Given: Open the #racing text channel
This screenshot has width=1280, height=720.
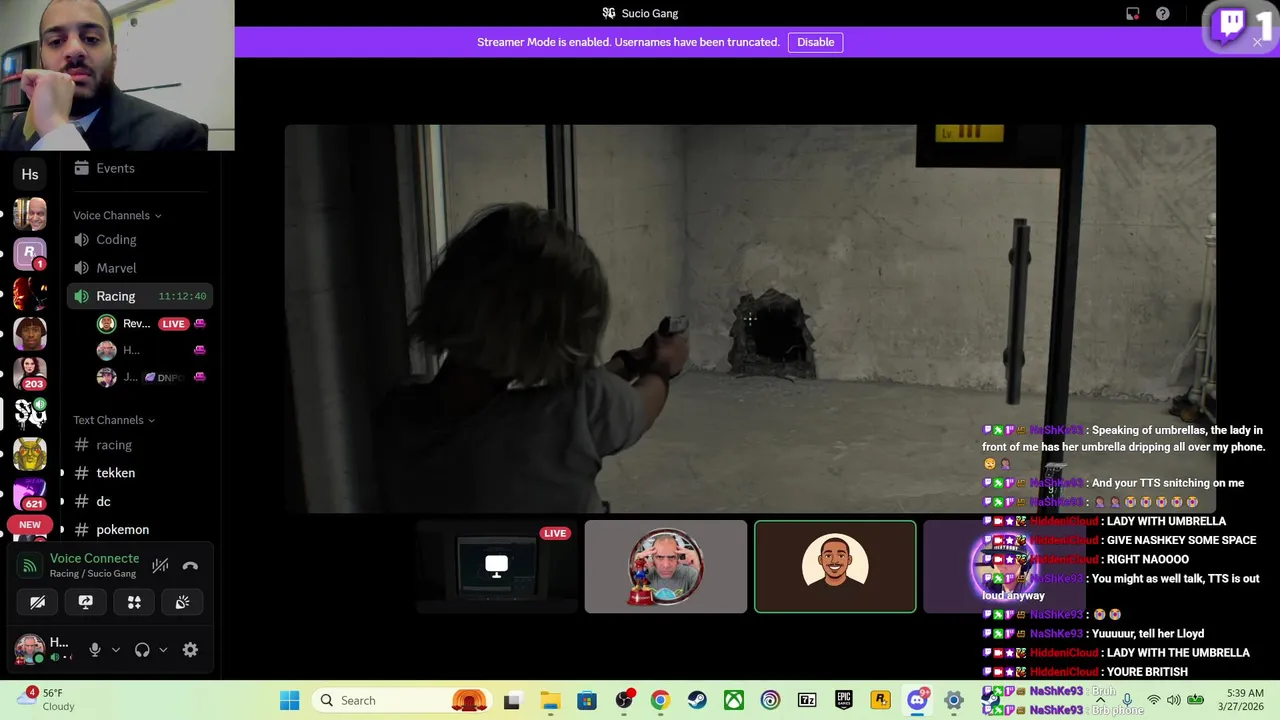Looking at the screenshot, I should click(140, 445).
